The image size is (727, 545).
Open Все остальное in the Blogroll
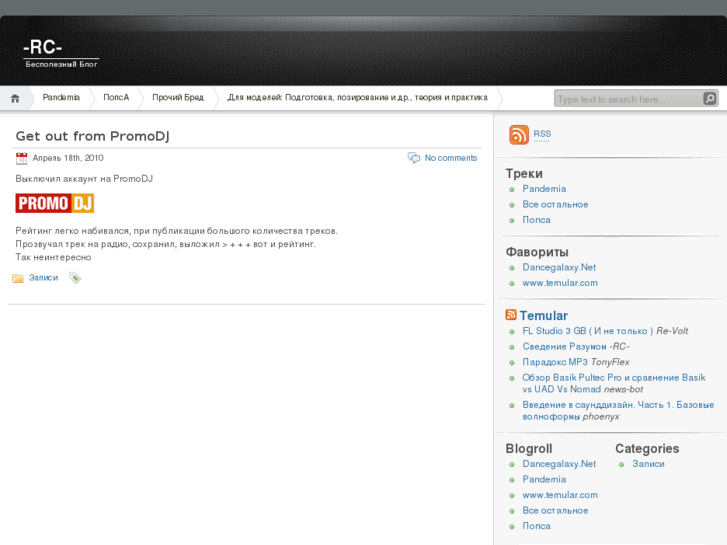coord(555,510)
